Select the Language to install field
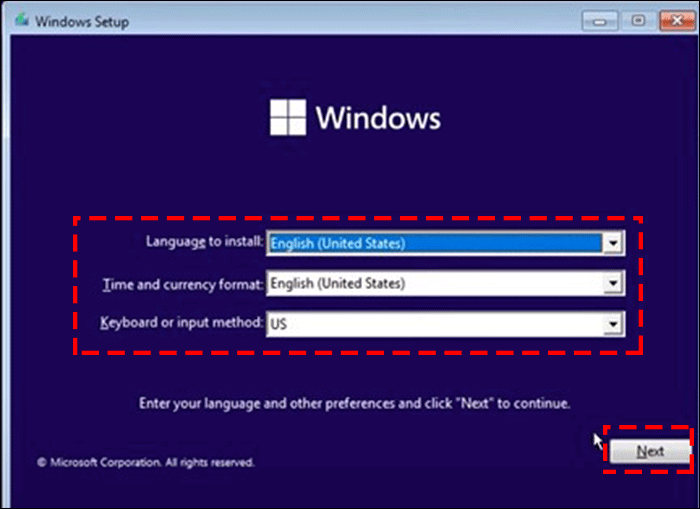Viewport: 700px width, 509px height. click(x=445, y=243)
